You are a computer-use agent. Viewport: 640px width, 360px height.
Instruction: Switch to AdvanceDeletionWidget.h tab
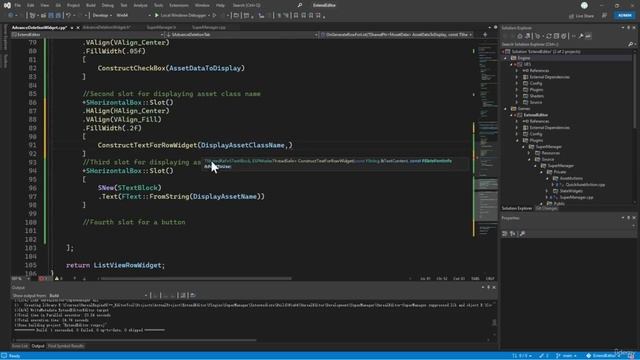click(107, 27)
